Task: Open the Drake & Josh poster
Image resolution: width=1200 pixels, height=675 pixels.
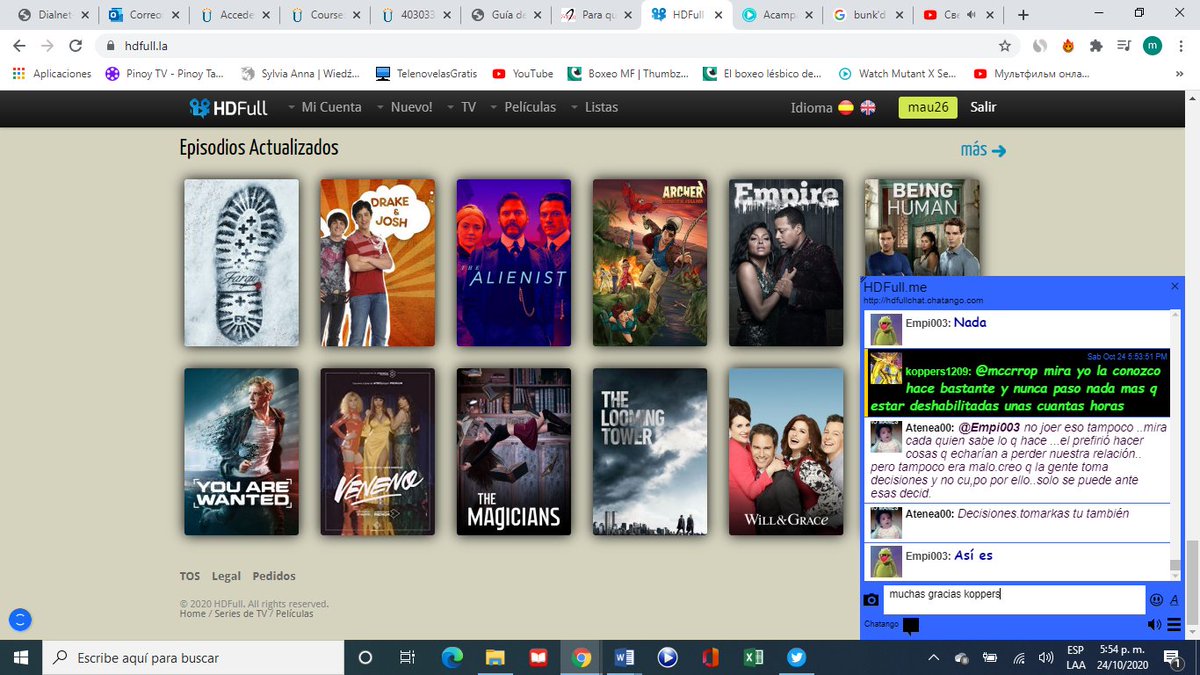Action: [377, 263]
